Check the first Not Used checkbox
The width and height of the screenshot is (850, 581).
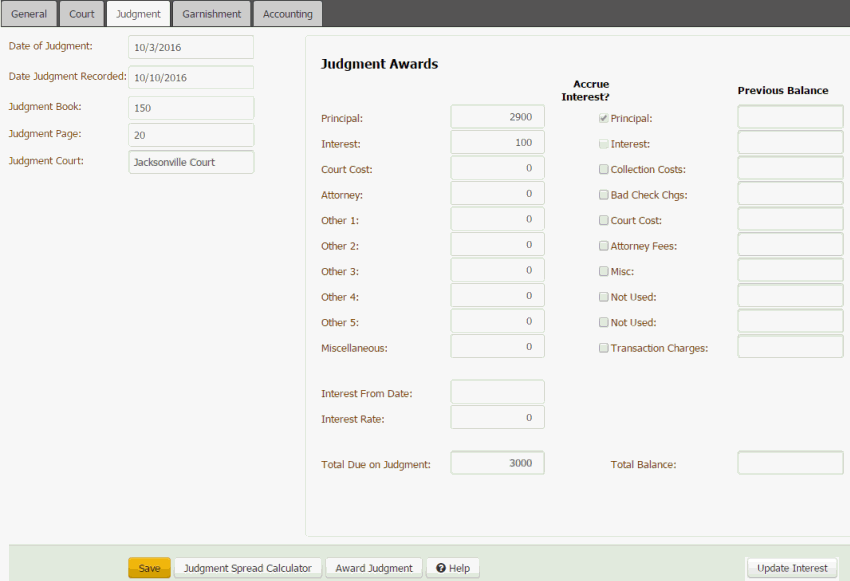point(602,296)
